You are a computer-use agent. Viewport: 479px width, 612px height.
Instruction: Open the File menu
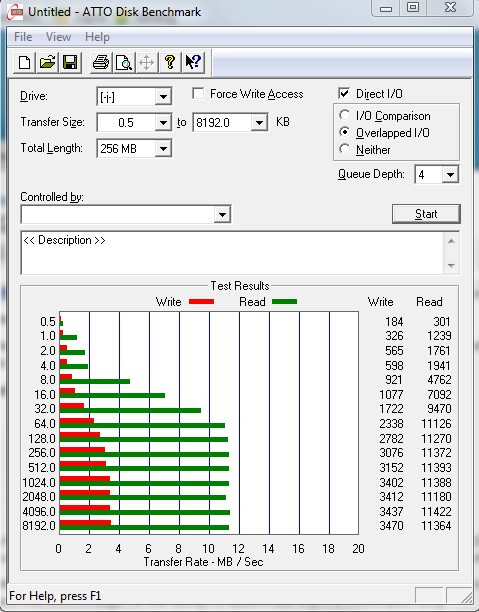[23, 37]
